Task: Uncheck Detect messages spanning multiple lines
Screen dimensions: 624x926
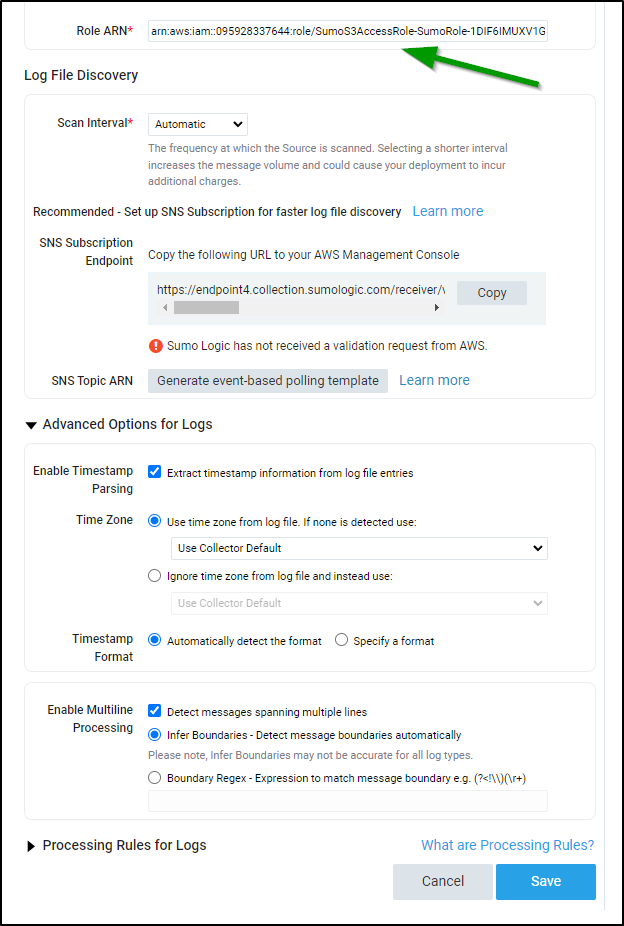Action: pyautogui.click(x=155, y=711)
